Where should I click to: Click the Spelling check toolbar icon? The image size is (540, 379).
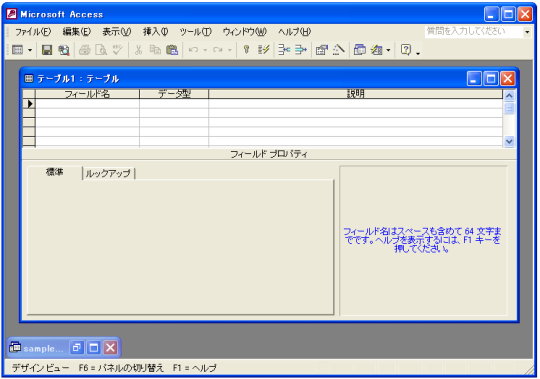117,50
